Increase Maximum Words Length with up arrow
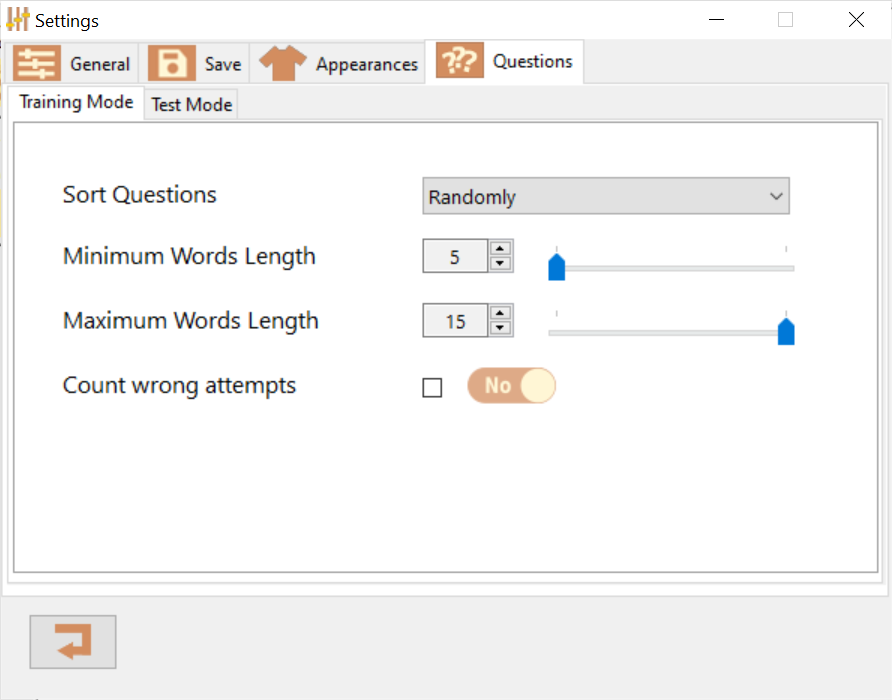The image size is (892, 700). tap(501, 313)
